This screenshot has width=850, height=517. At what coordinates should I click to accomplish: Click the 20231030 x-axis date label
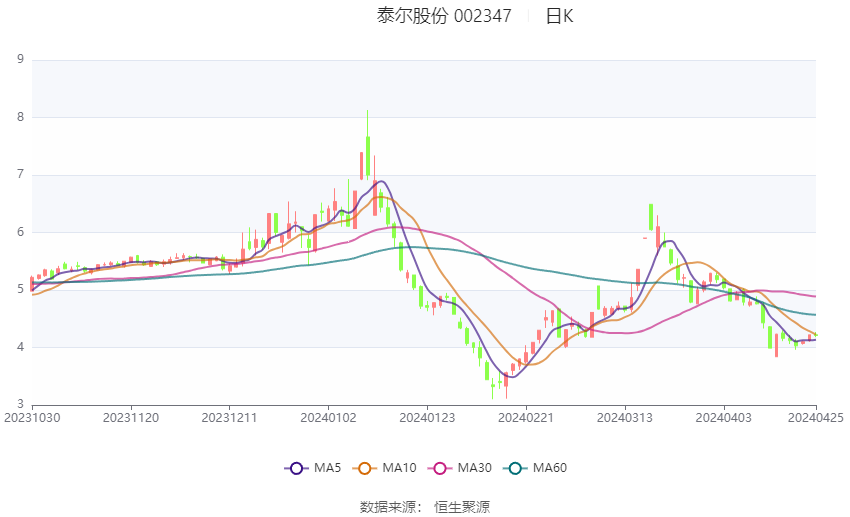pyautogui.click(x=32, y=418)
